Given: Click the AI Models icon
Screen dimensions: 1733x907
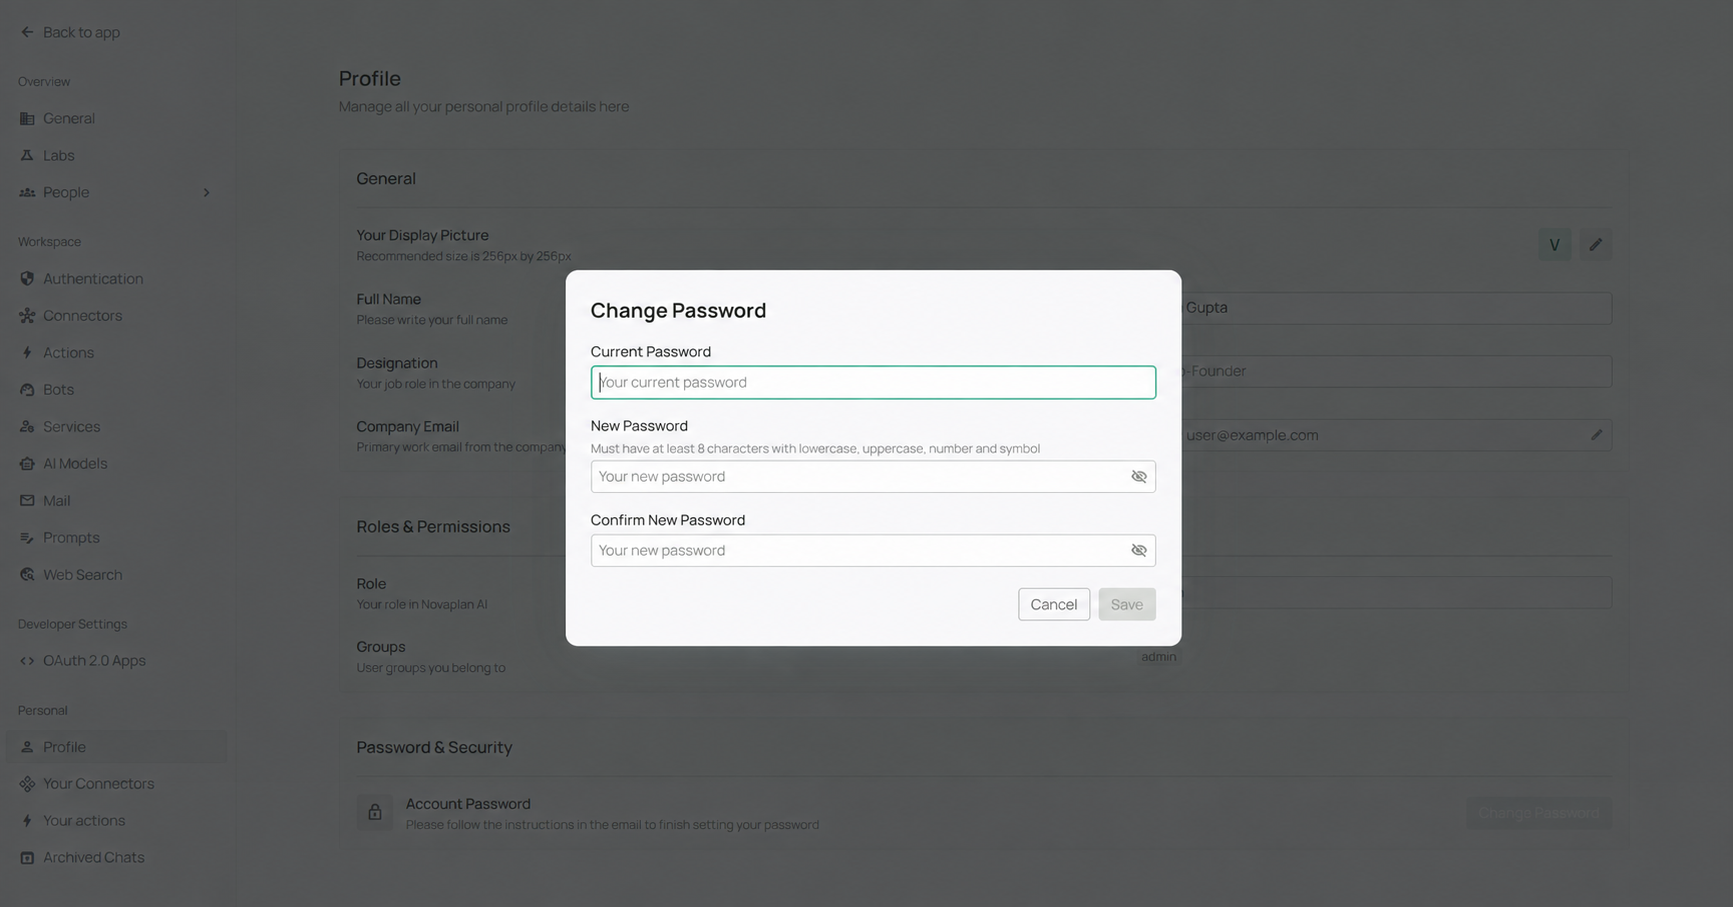Looking at the screenshot, I should [x=27, y=464].
